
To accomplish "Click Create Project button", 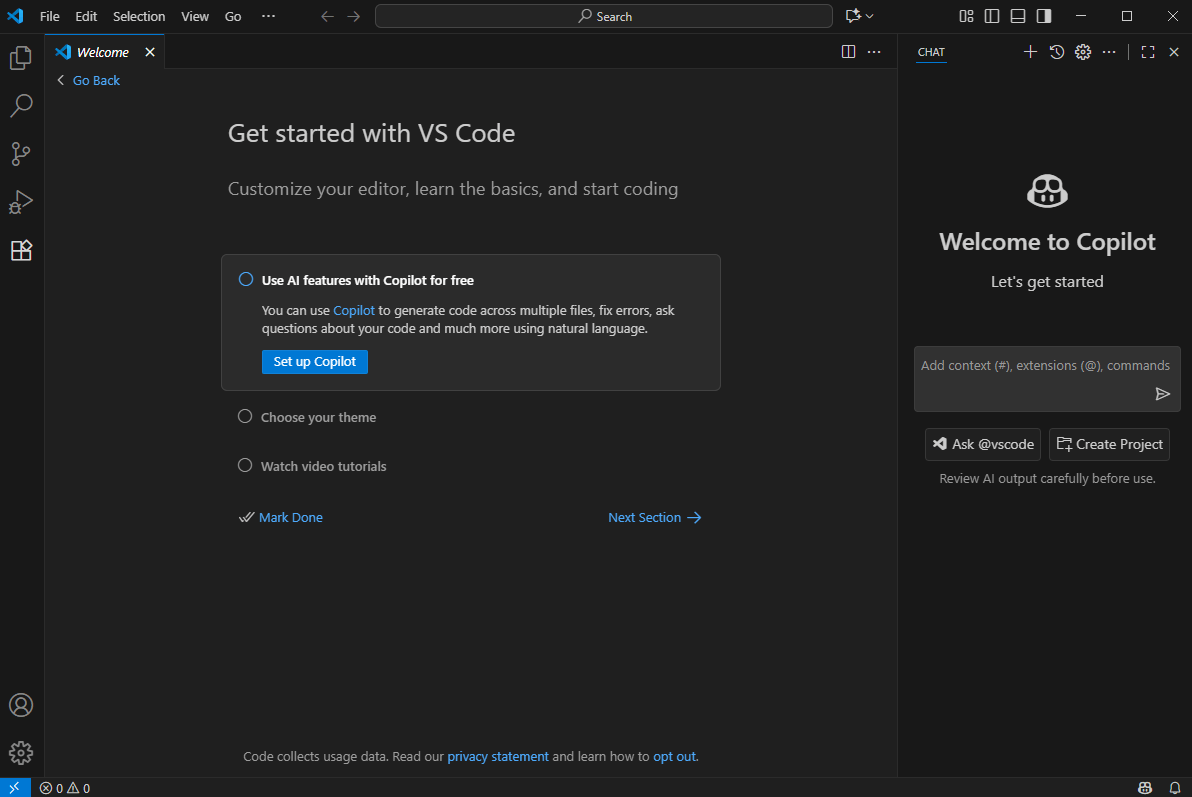I will tap(1109, 444).
